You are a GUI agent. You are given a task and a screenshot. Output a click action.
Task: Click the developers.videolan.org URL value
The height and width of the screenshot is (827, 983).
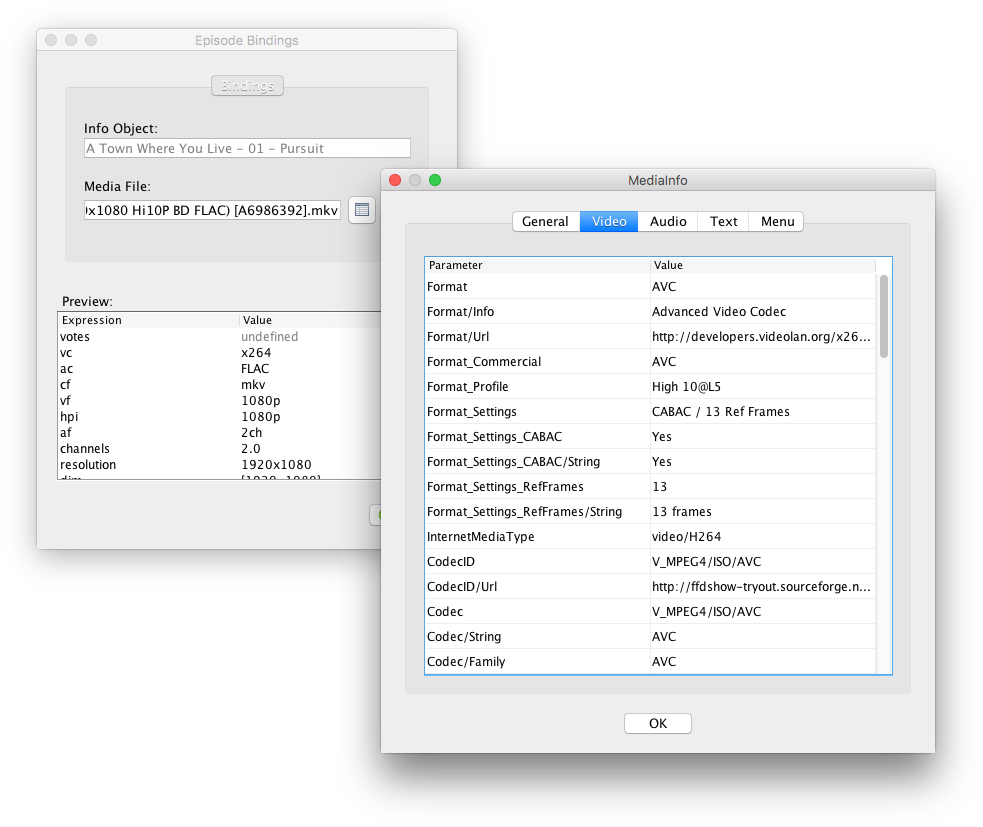[761, 337]
